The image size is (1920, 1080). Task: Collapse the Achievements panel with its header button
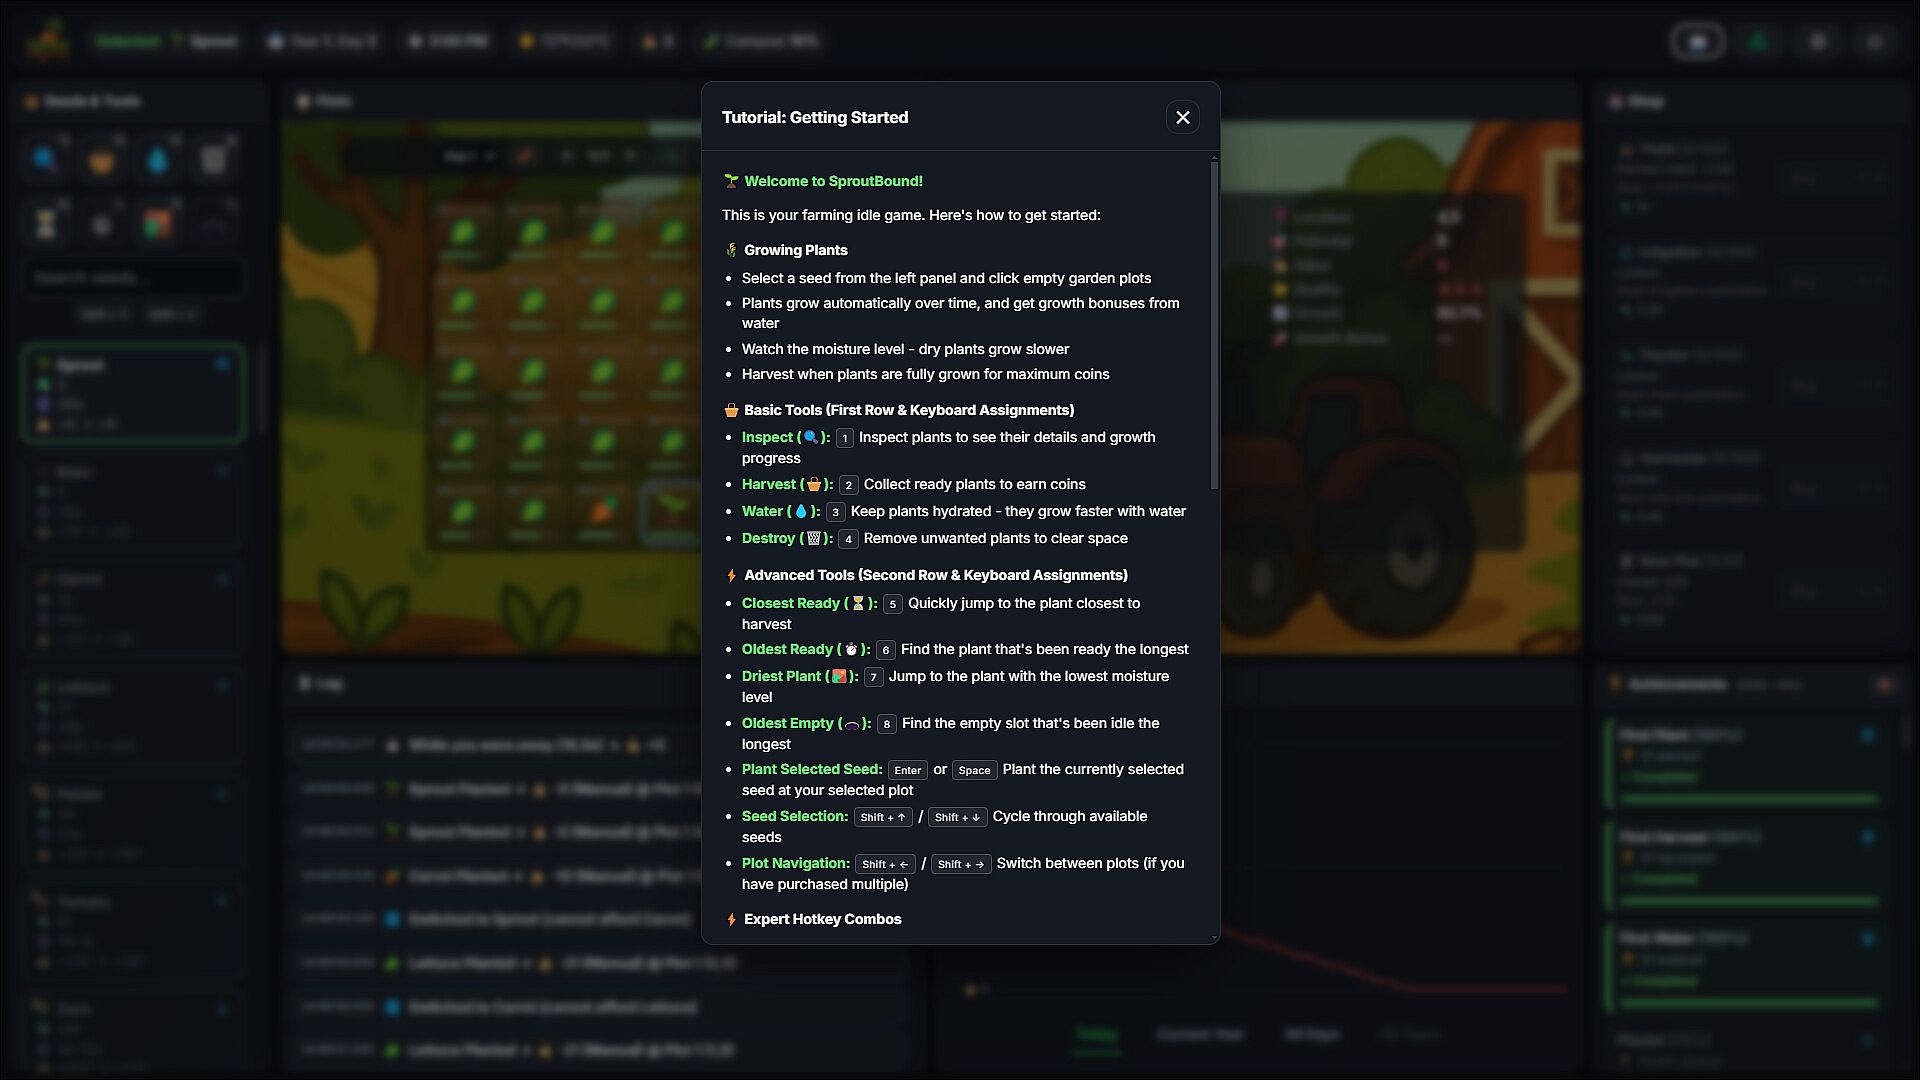pyautogui.click(x=1884, y=685)
